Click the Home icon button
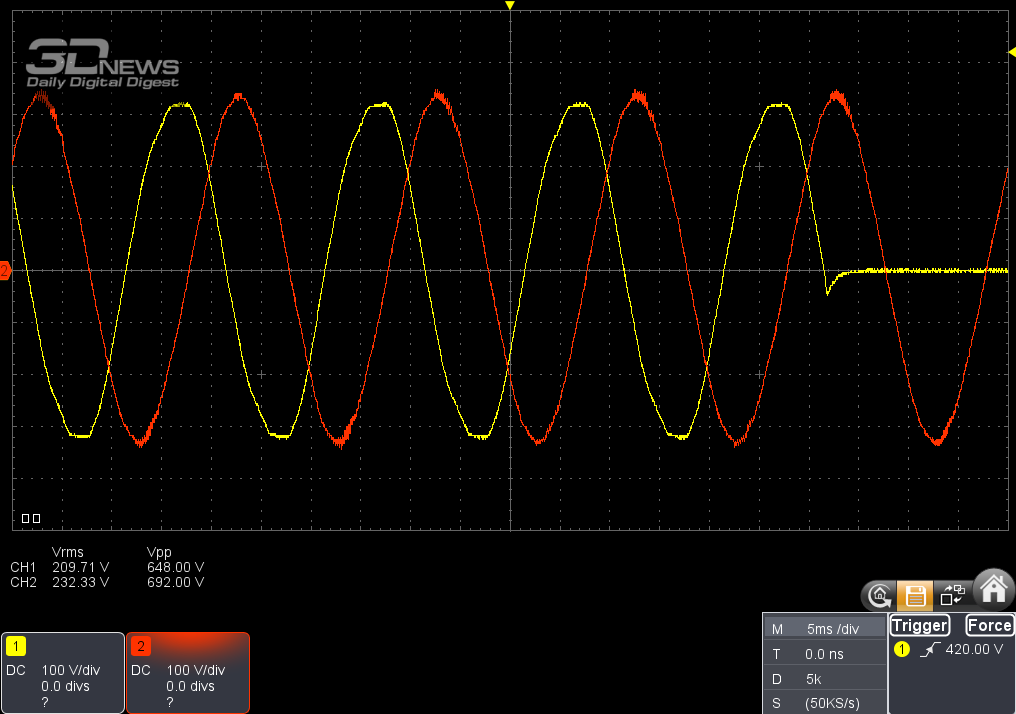Viewport: 1016px width, 714px height. click(x=994, y=590)
